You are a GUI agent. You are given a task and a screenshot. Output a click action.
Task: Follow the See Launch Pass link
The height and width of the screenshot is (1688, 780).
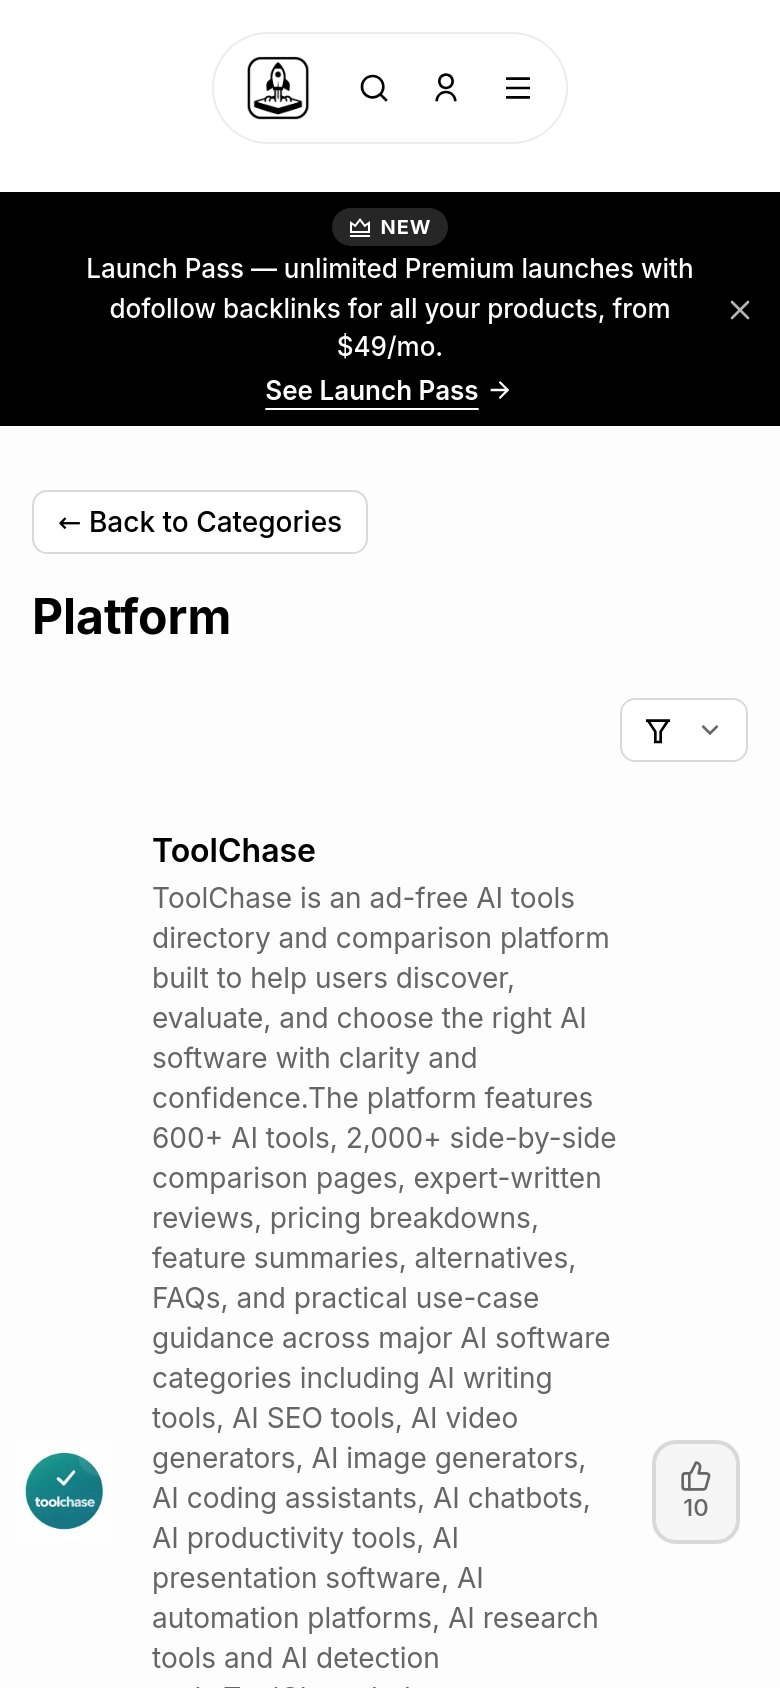pos(372,390)
